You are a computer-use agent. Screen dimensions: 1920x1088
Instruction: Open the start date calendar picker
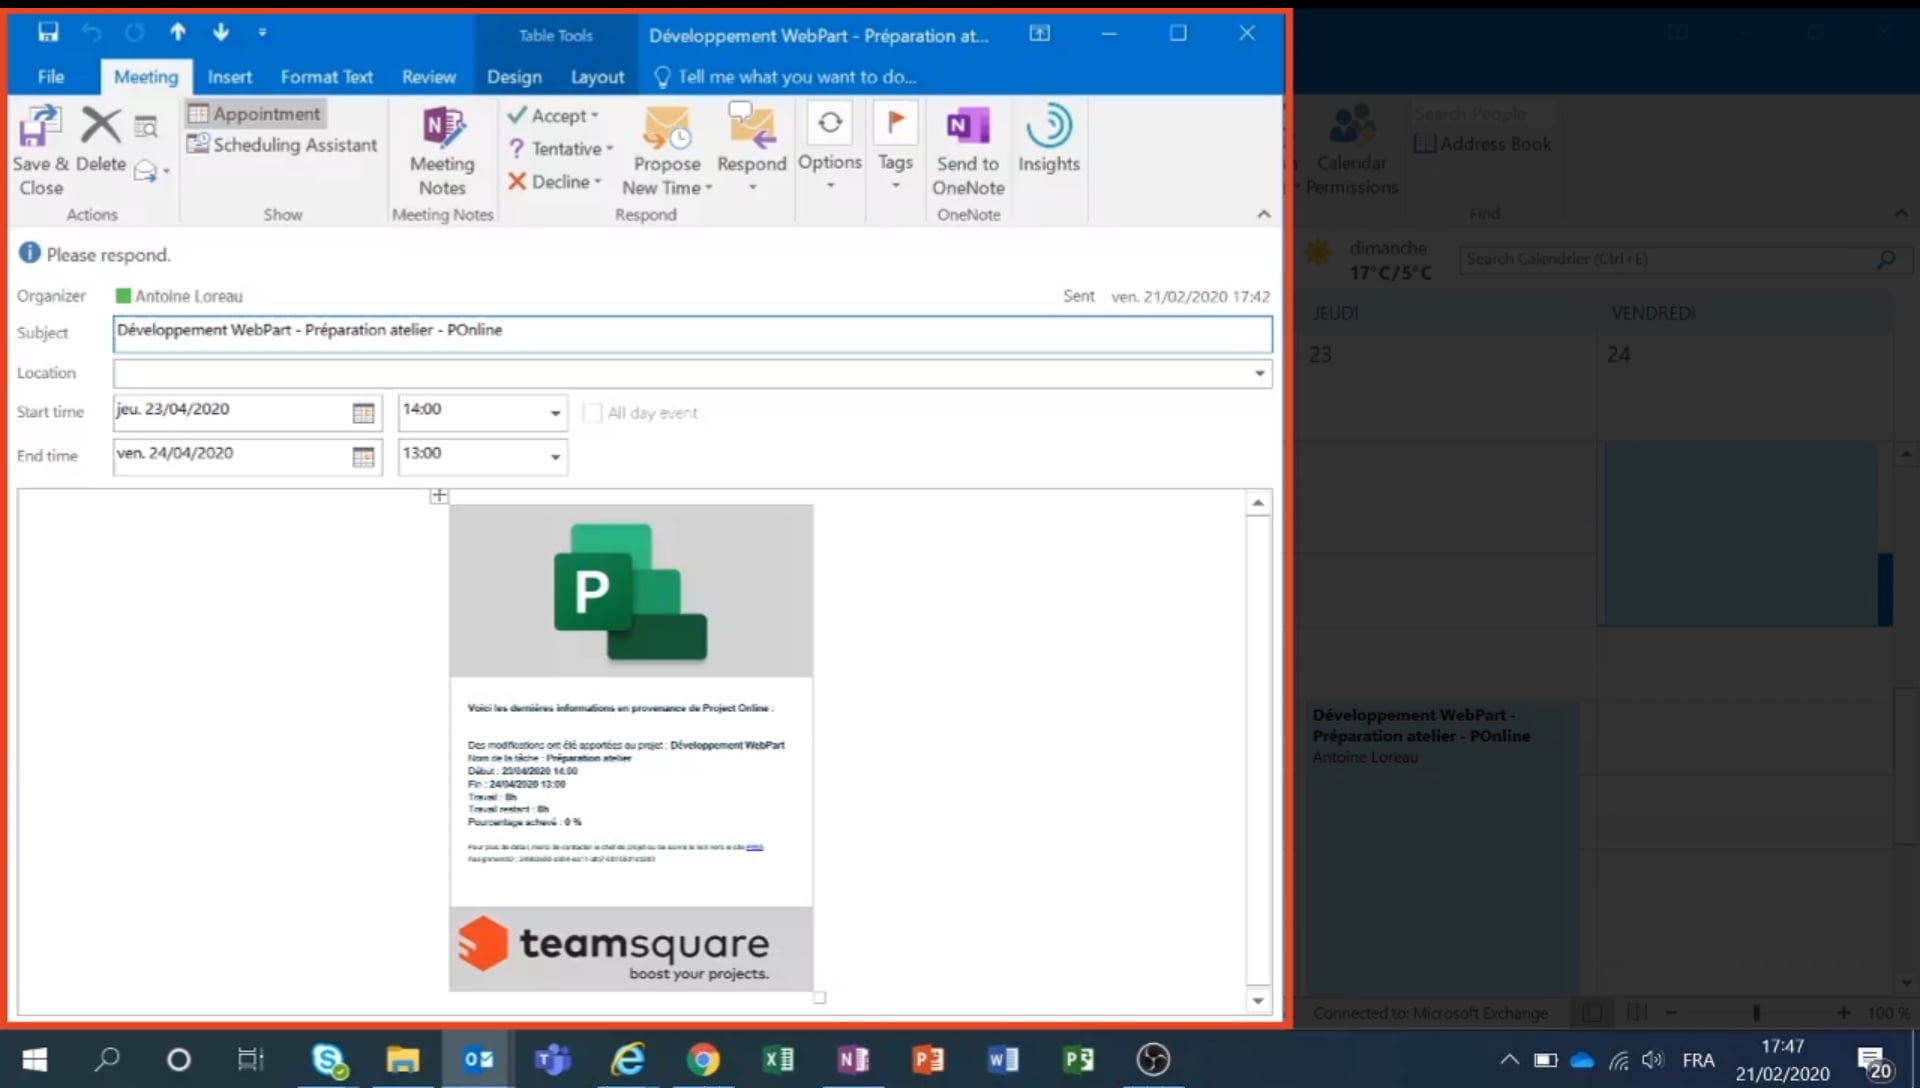pyautogui.click(x=363, y=412)
